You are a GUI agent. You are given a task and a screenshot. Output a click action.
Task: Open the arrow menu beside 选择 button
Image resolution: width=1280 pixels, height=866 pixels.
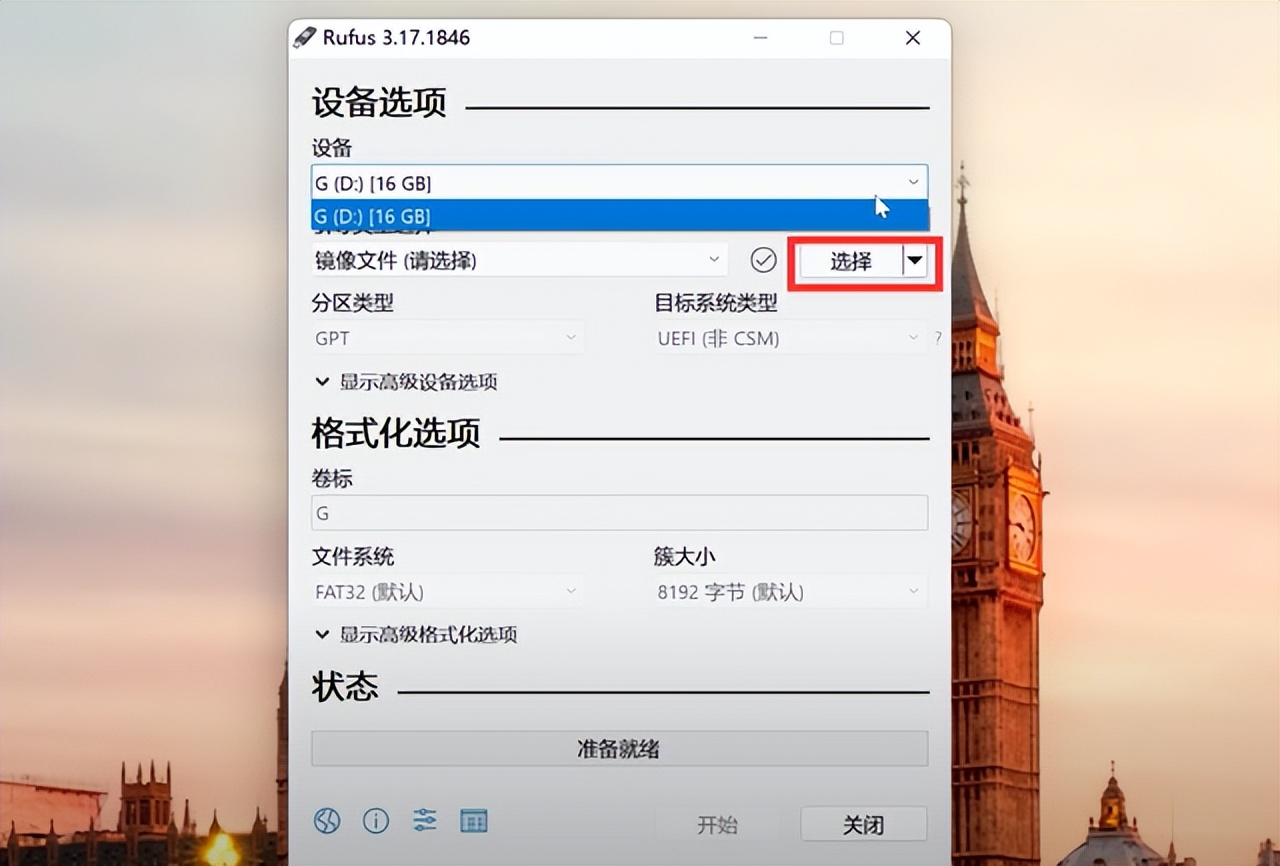click(915, 261)
